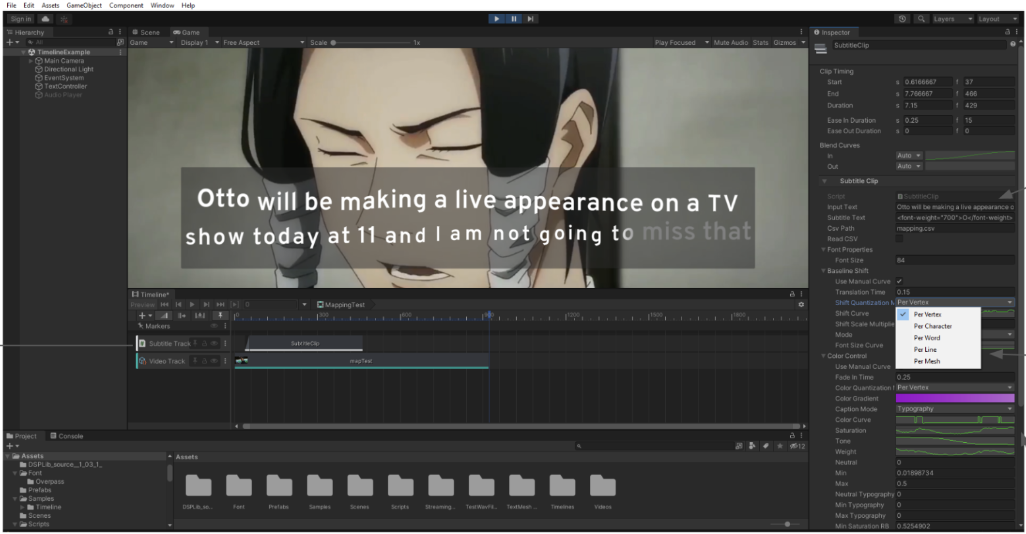This screenshot has width=1026, height=534.
Task: Toggle the Inspector panel lock icon
Action: coord(1007,31)
